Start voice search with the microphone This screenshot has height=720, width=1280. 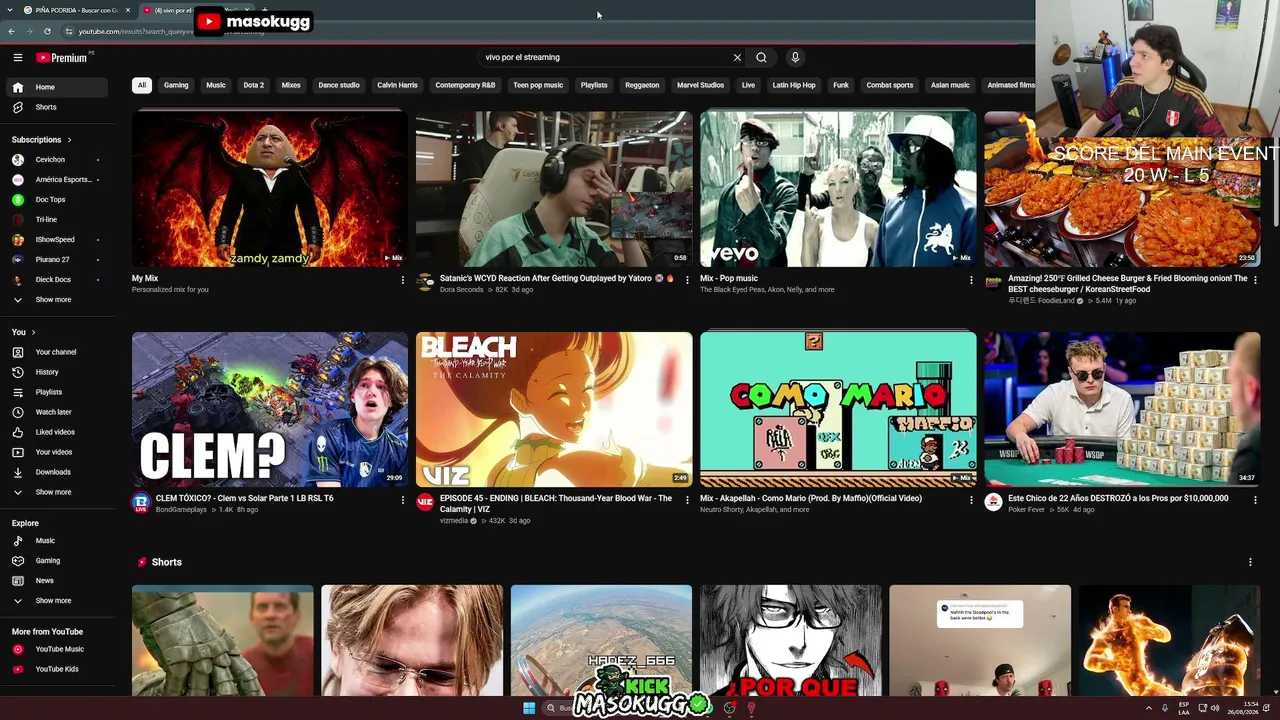click(x=795, y=57)
